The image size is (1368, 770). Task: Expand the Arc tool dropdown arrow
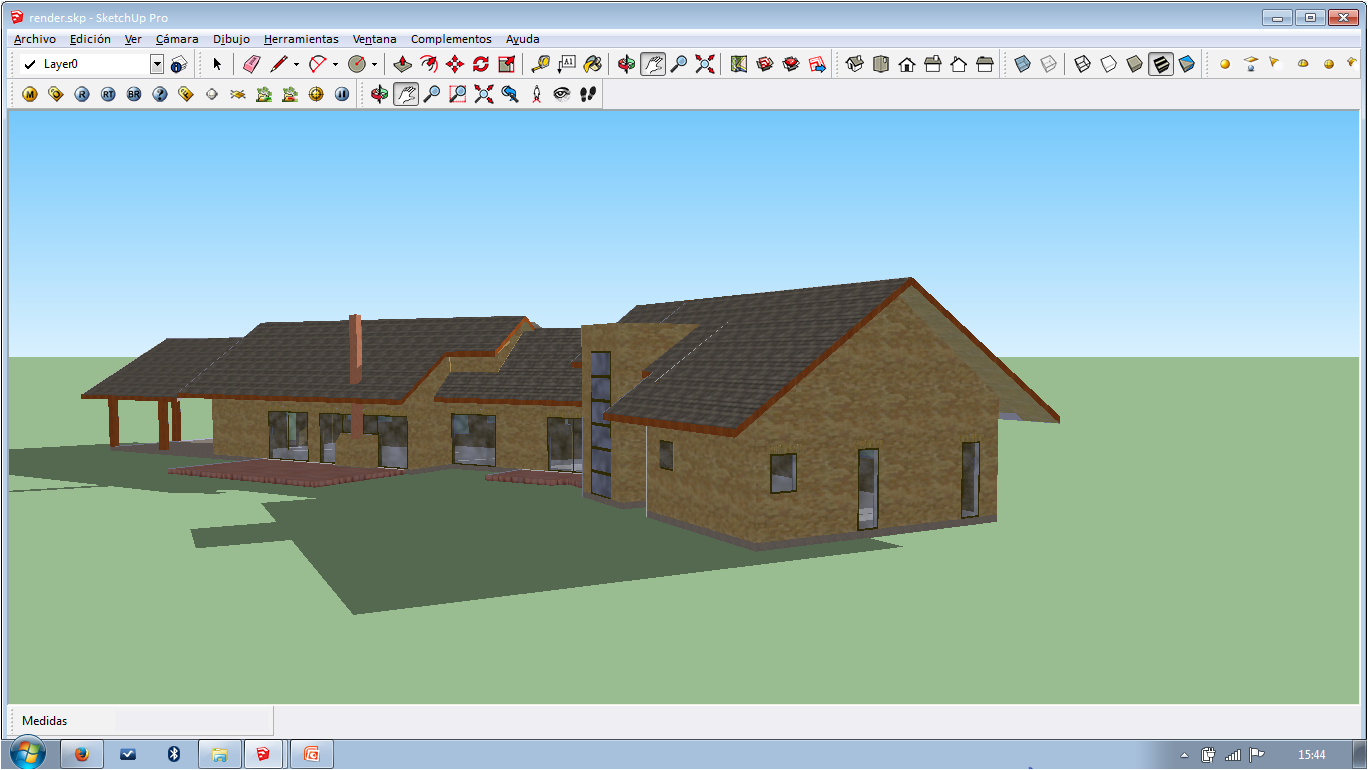[335, 64]
